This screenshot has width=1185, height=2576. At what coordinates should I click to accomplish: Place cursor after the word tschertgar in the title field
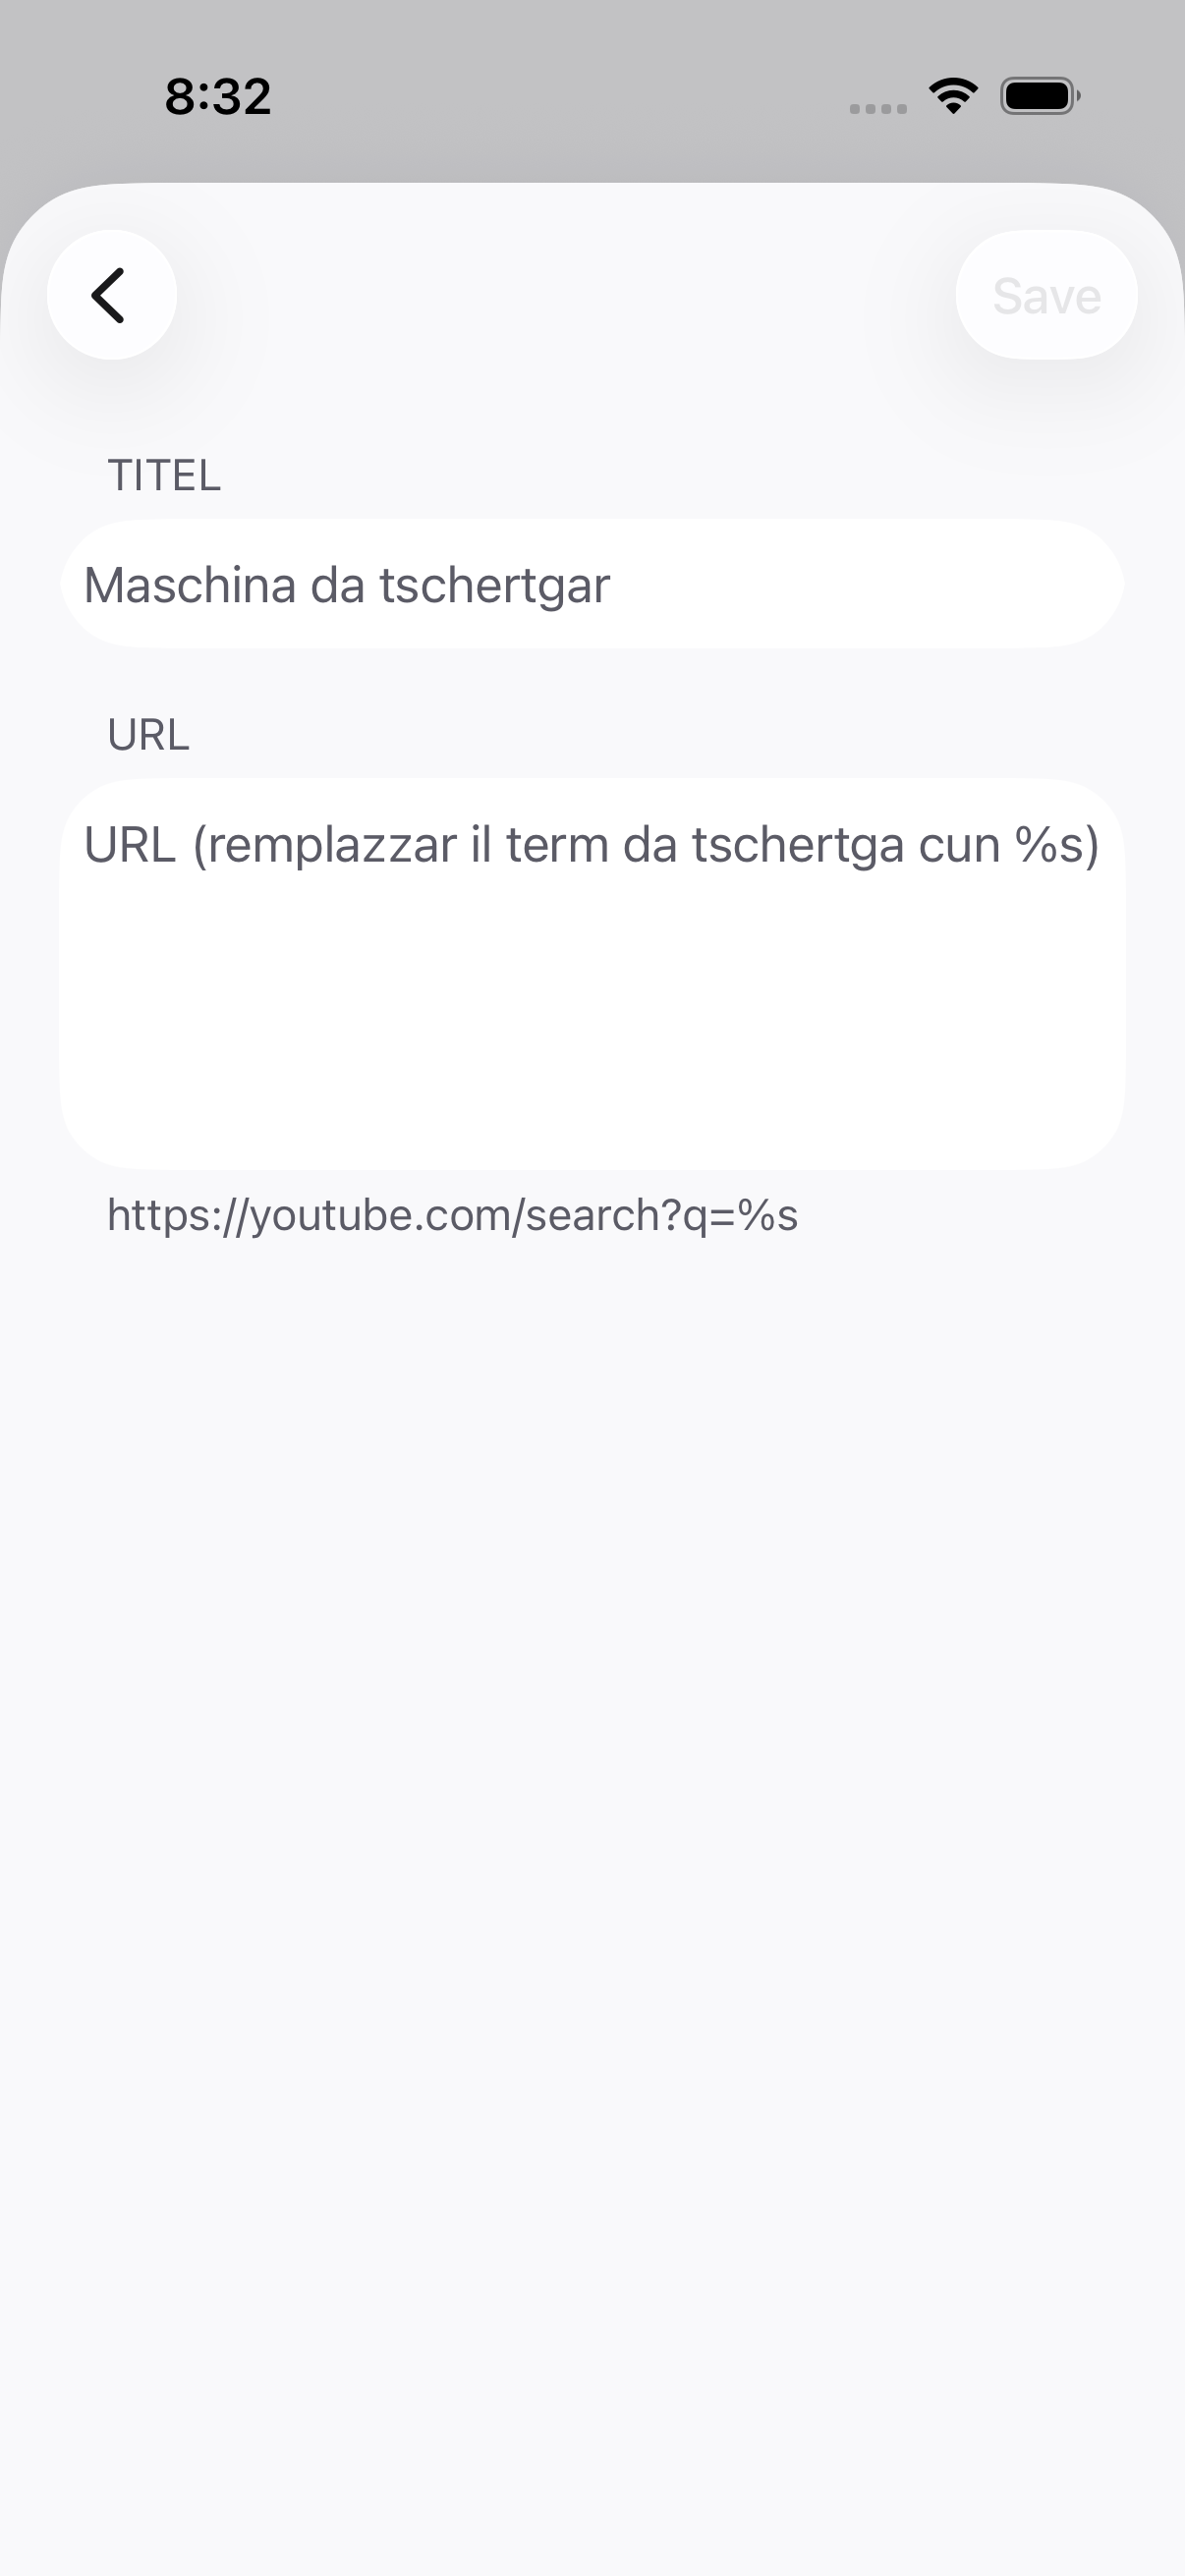point(612,585)
